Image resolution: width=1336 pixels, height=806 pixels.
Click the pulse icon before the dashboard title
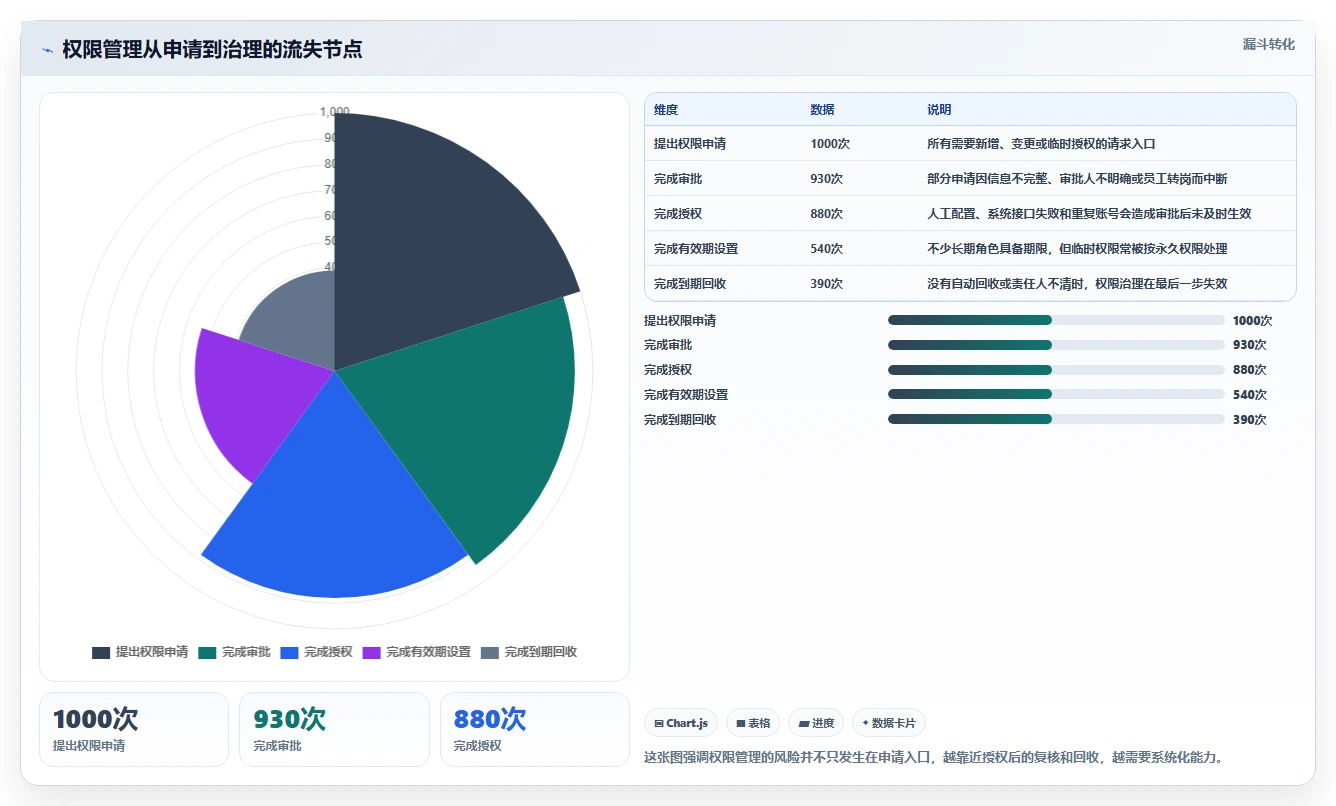(x=47, y=50)
